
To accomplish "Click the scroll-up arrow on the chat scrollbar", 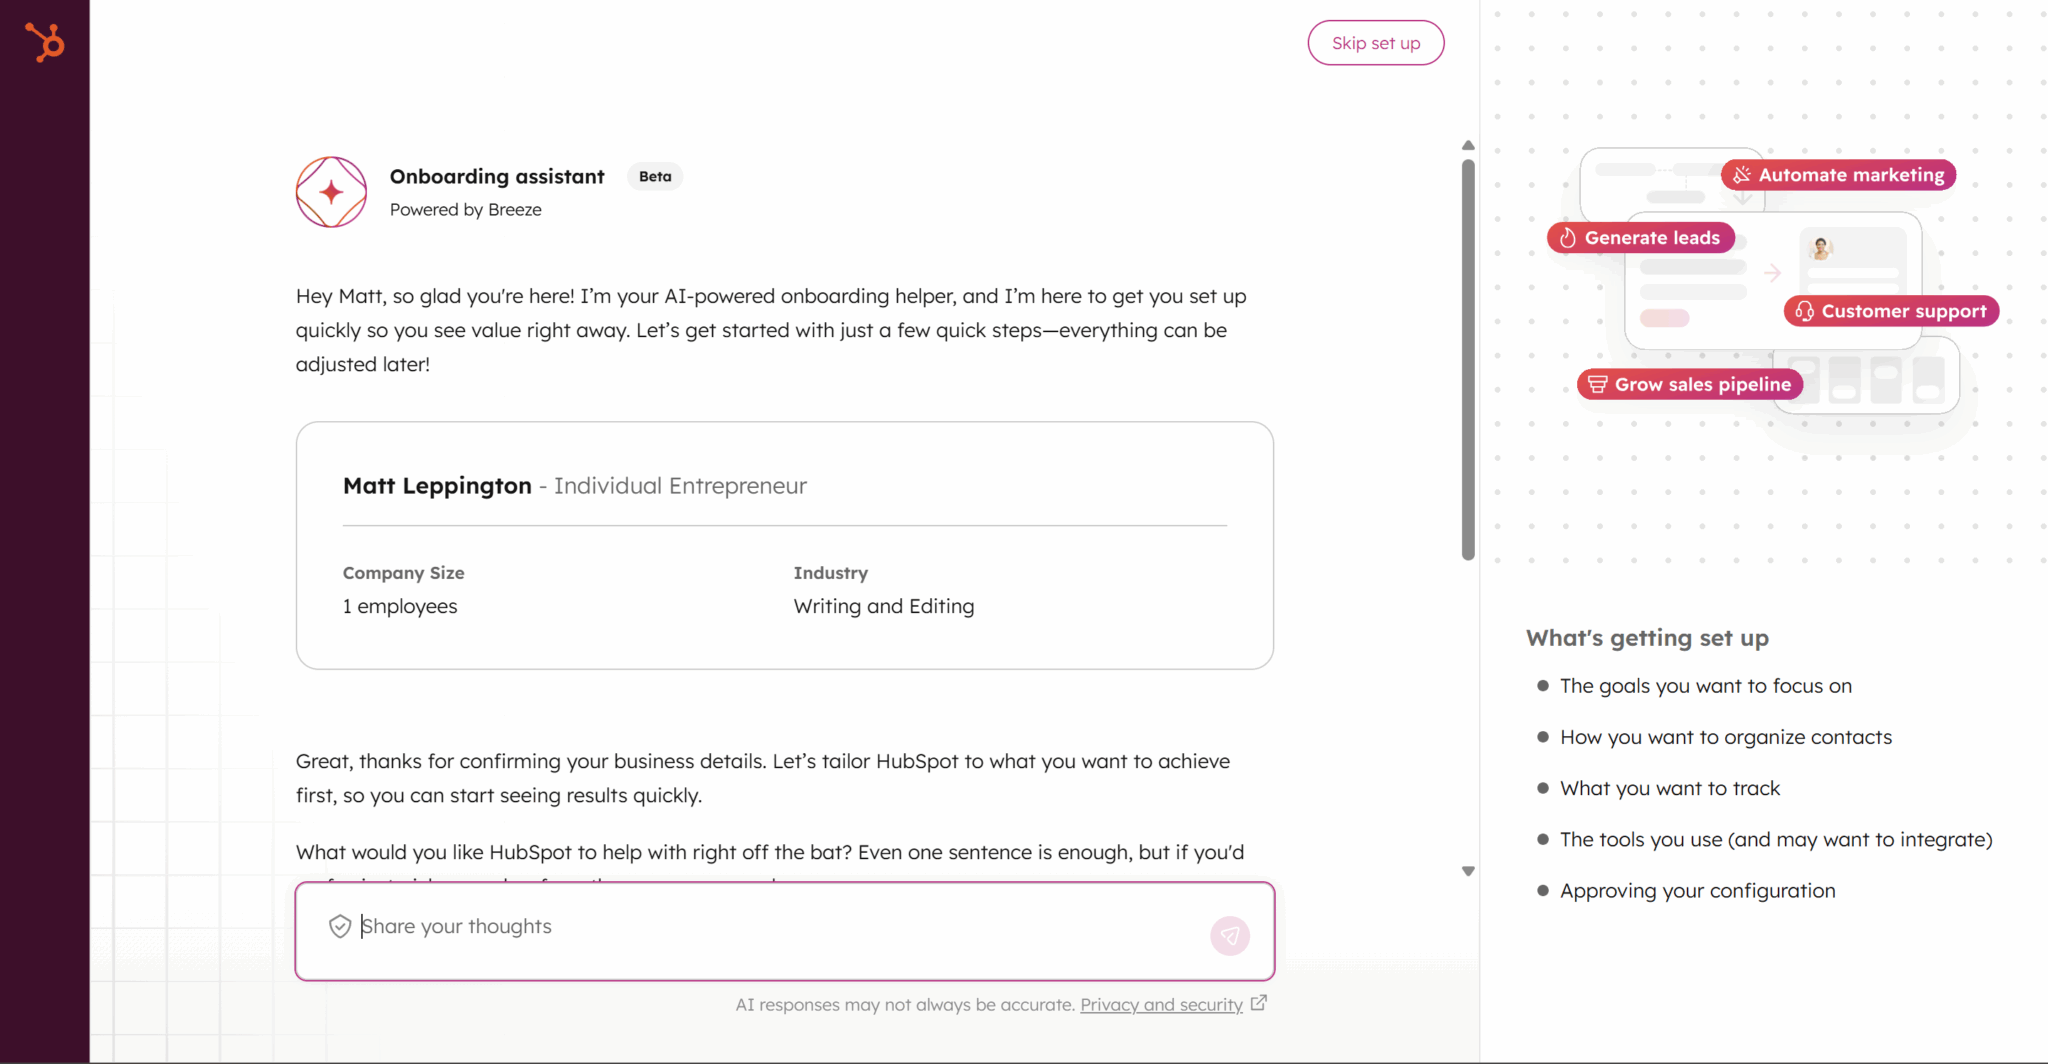I will (1468, 145).
